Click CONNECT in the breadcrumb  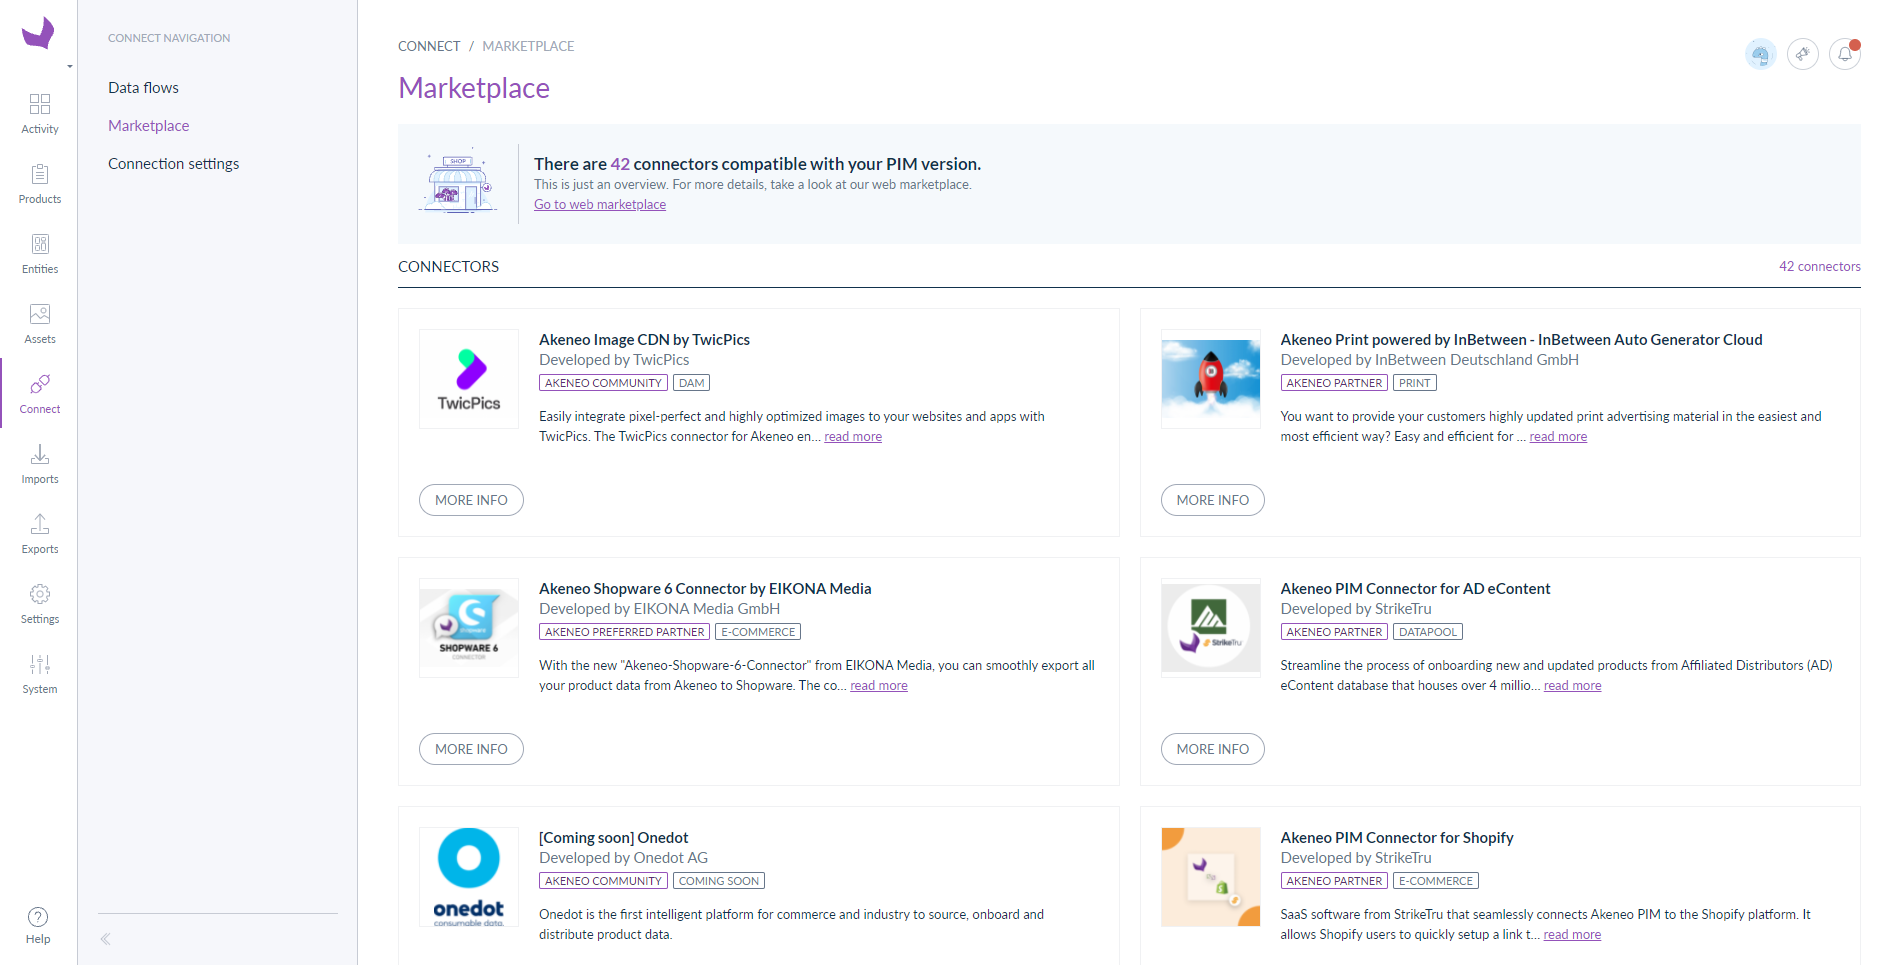429,46
